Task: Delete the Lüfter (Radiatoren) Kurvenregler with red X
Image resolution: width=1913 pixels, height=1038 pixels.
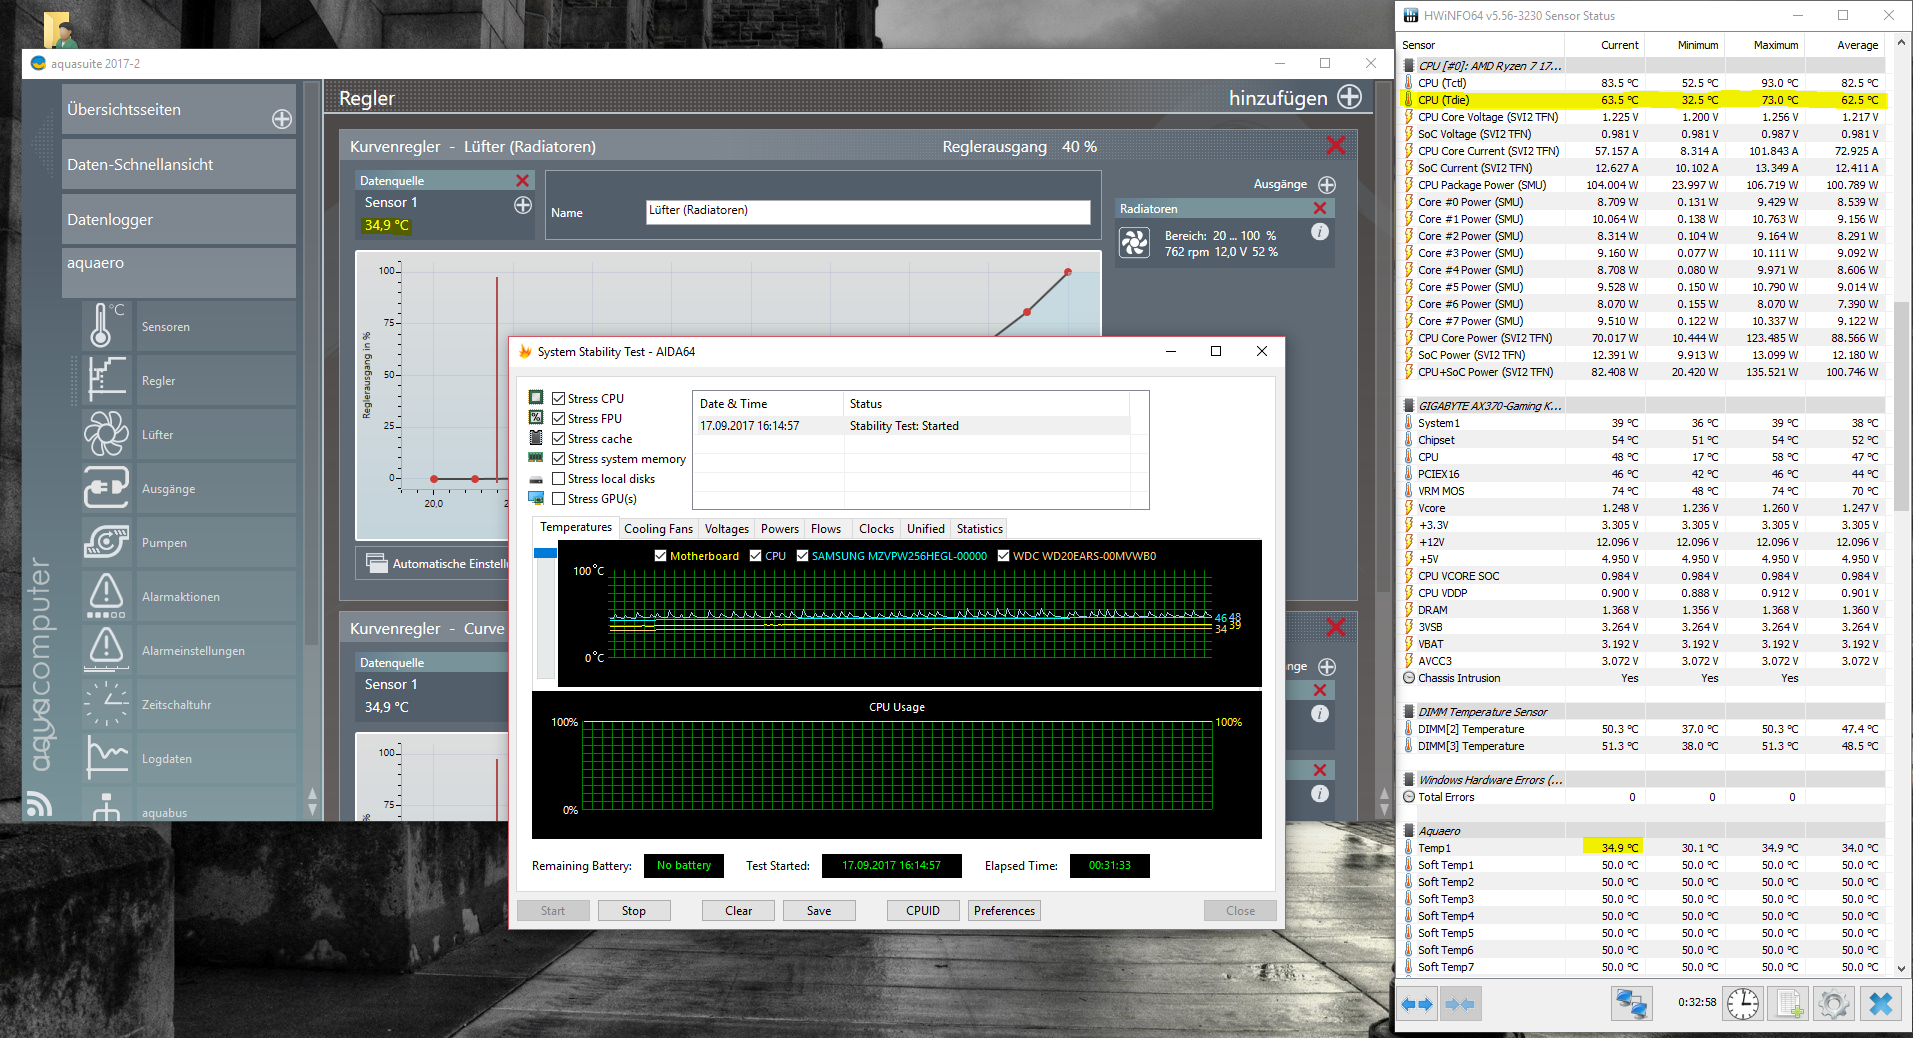Action: click(1336, 146)
